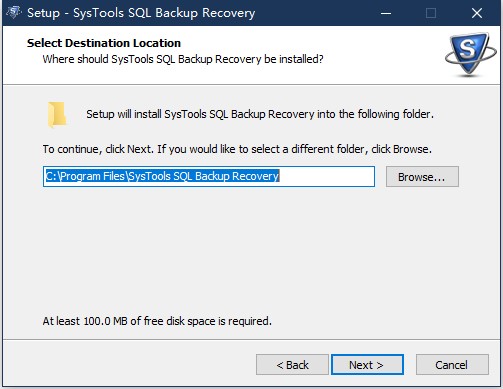
Task: Click the 'Setup - SysTools SQL Backup Recovery' title
Action: [141, 13]
